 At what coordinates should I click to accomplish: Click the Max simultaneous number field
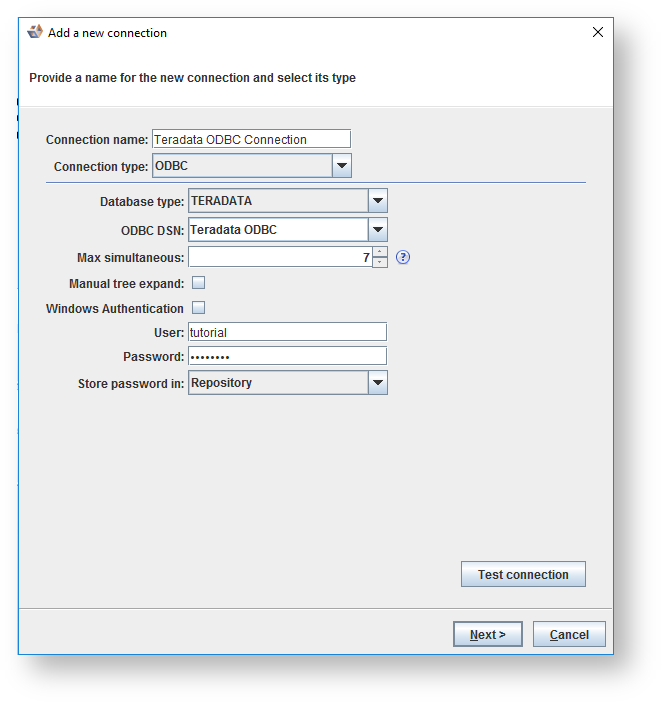click(279, 257)
